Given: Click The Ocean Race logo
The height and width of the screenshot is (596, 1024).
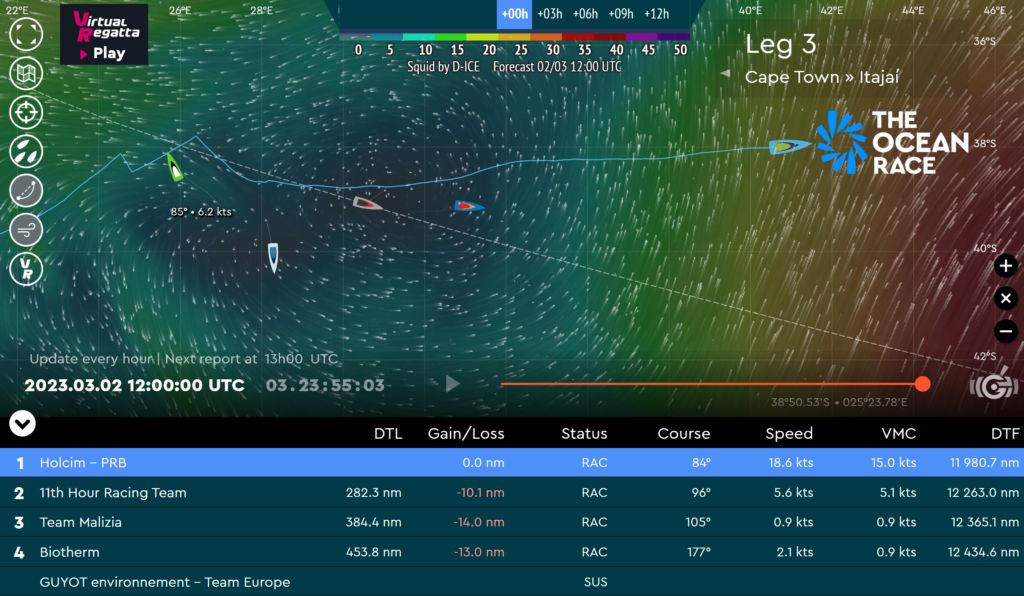Looking at the screenshot, I should pyautogui.click(x=891, y=142).
